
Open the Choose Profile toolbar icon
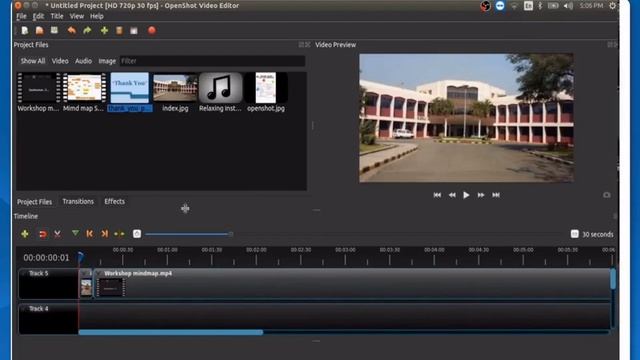point(119,31)
